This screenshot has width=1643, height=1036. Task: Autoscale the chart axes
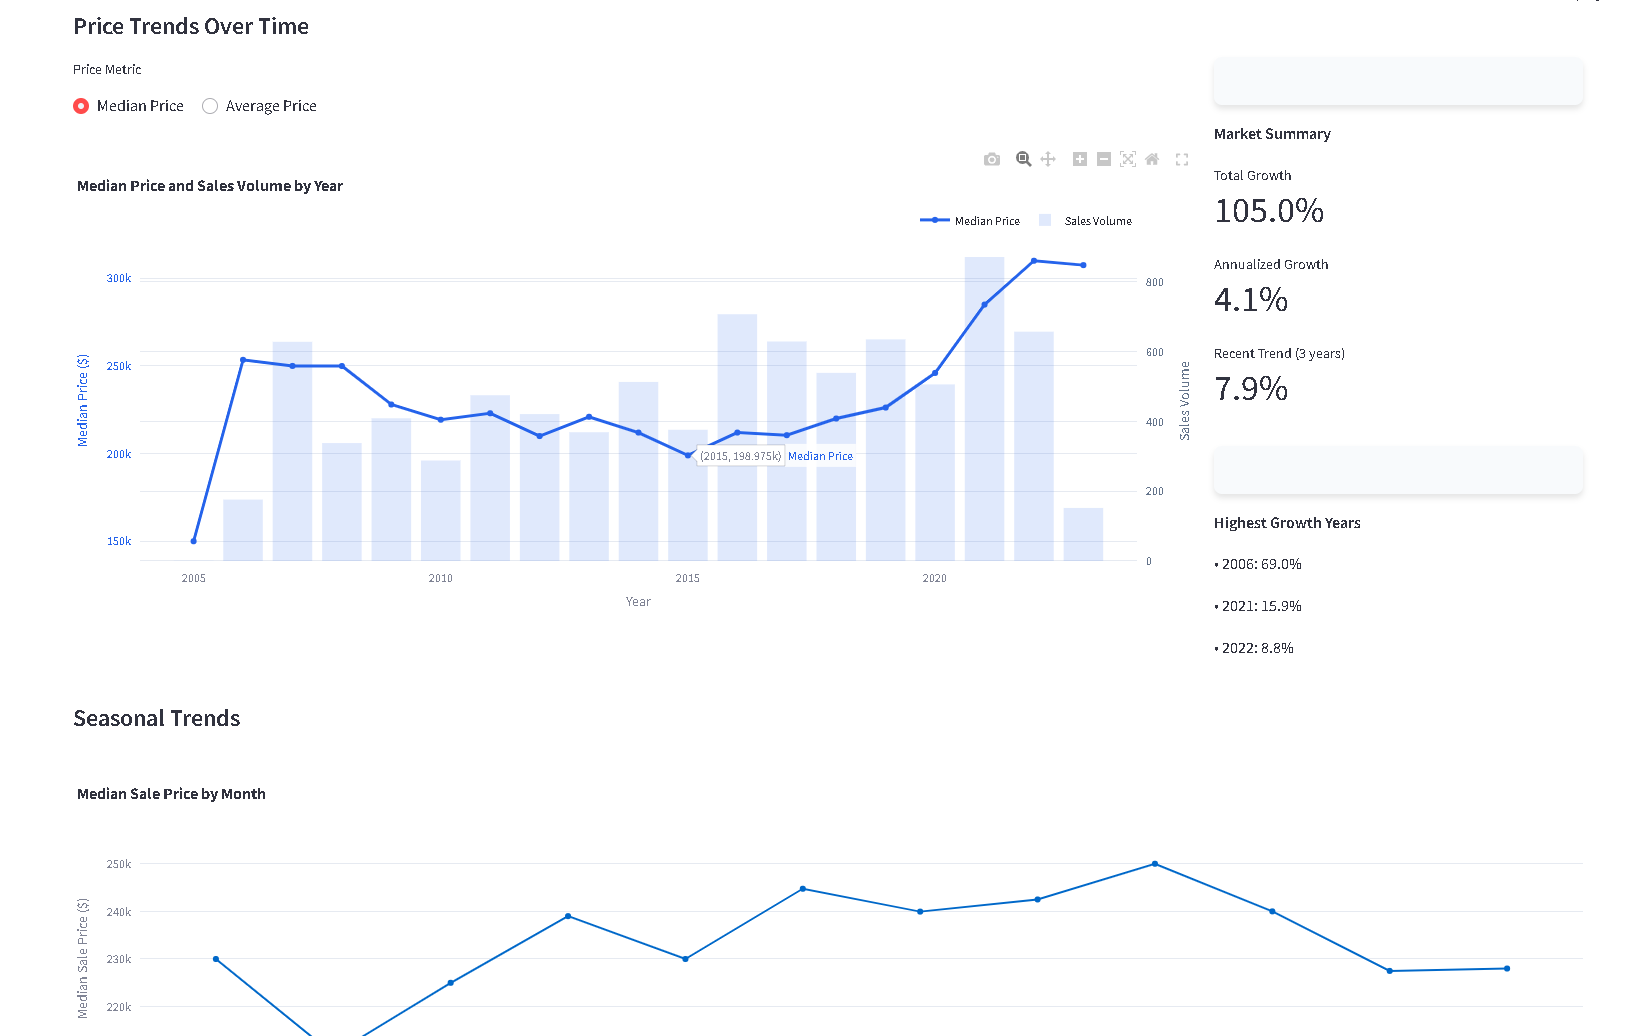[x=1128, y=159]
